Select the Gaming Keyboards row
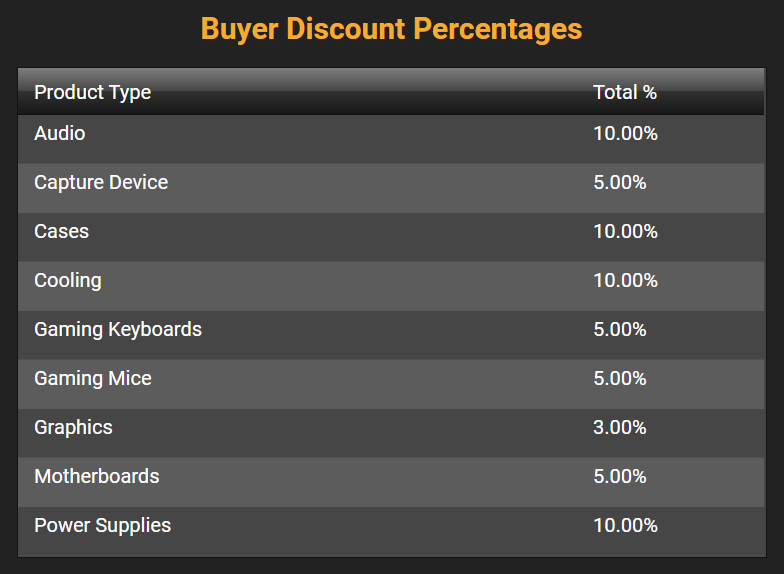 pyautogui.click(x=118, y=329)
